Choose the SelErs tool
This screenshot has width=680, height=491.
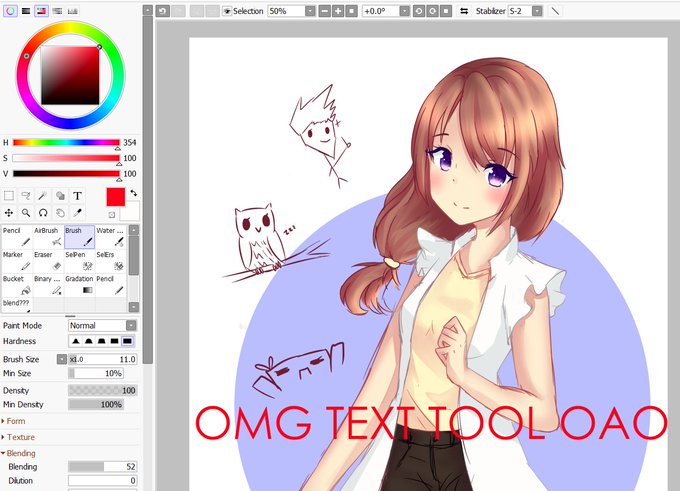pyautogui.click(x=111, y=261)
